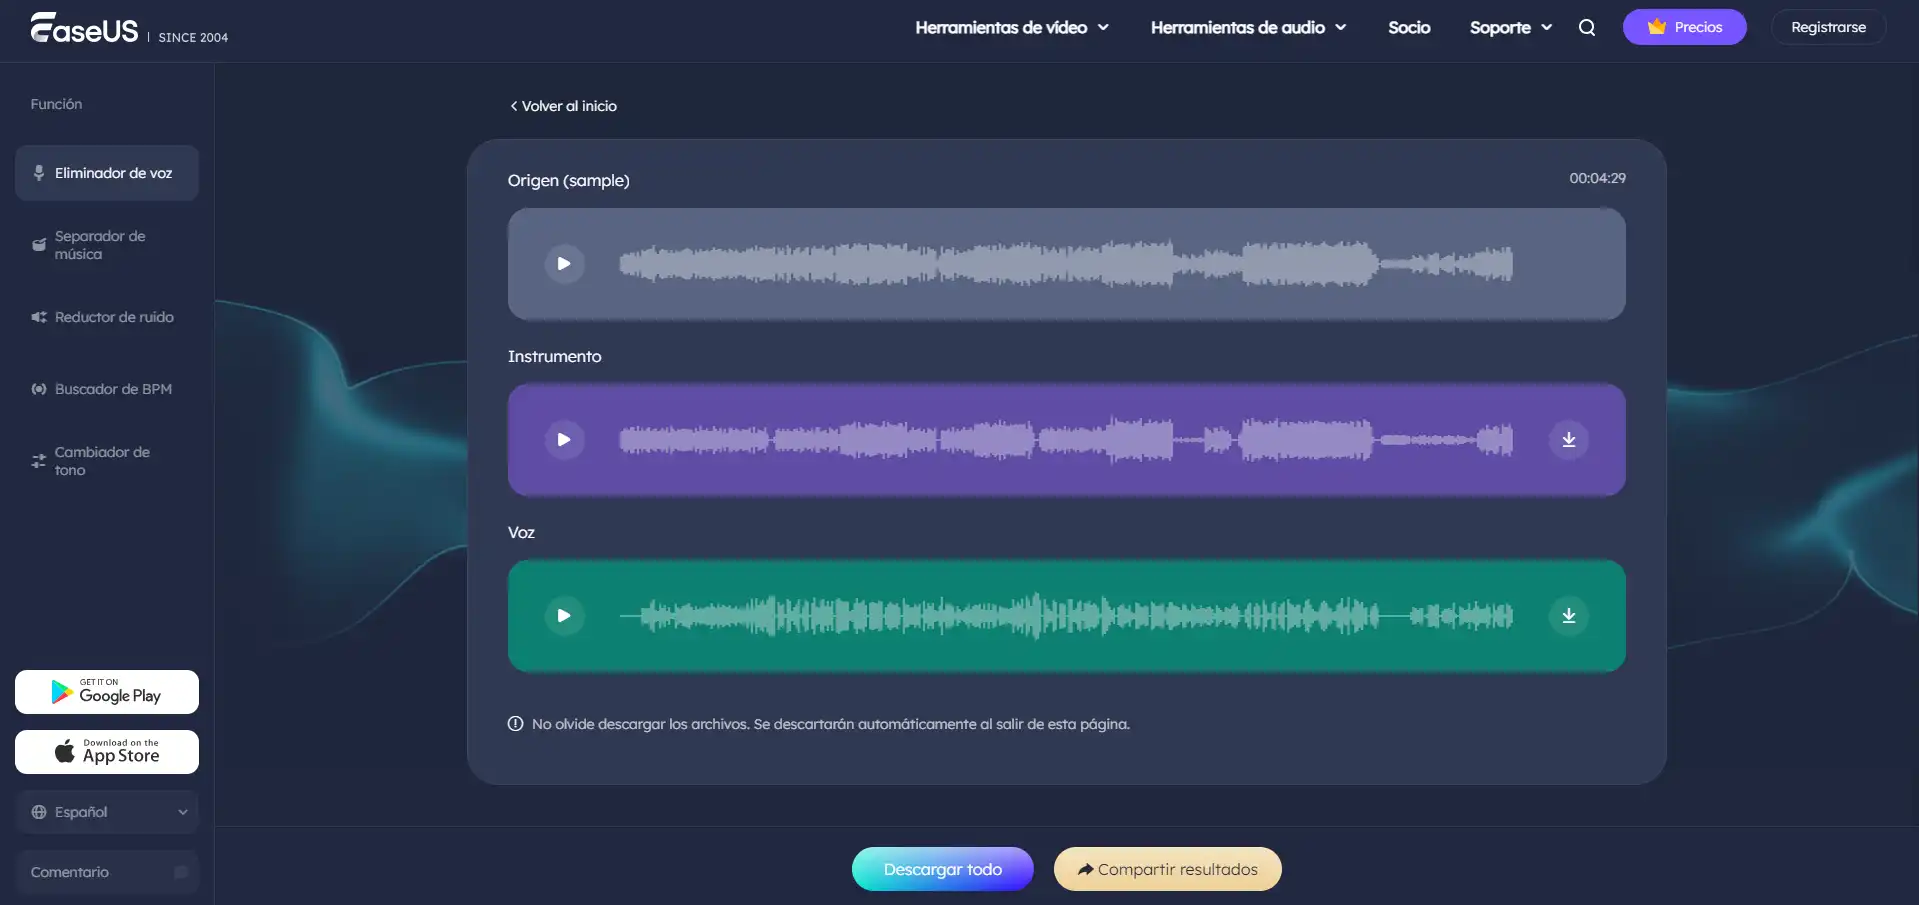Open the App Store badge
This screenshot has height=905, width=1919.
point(107,752)
